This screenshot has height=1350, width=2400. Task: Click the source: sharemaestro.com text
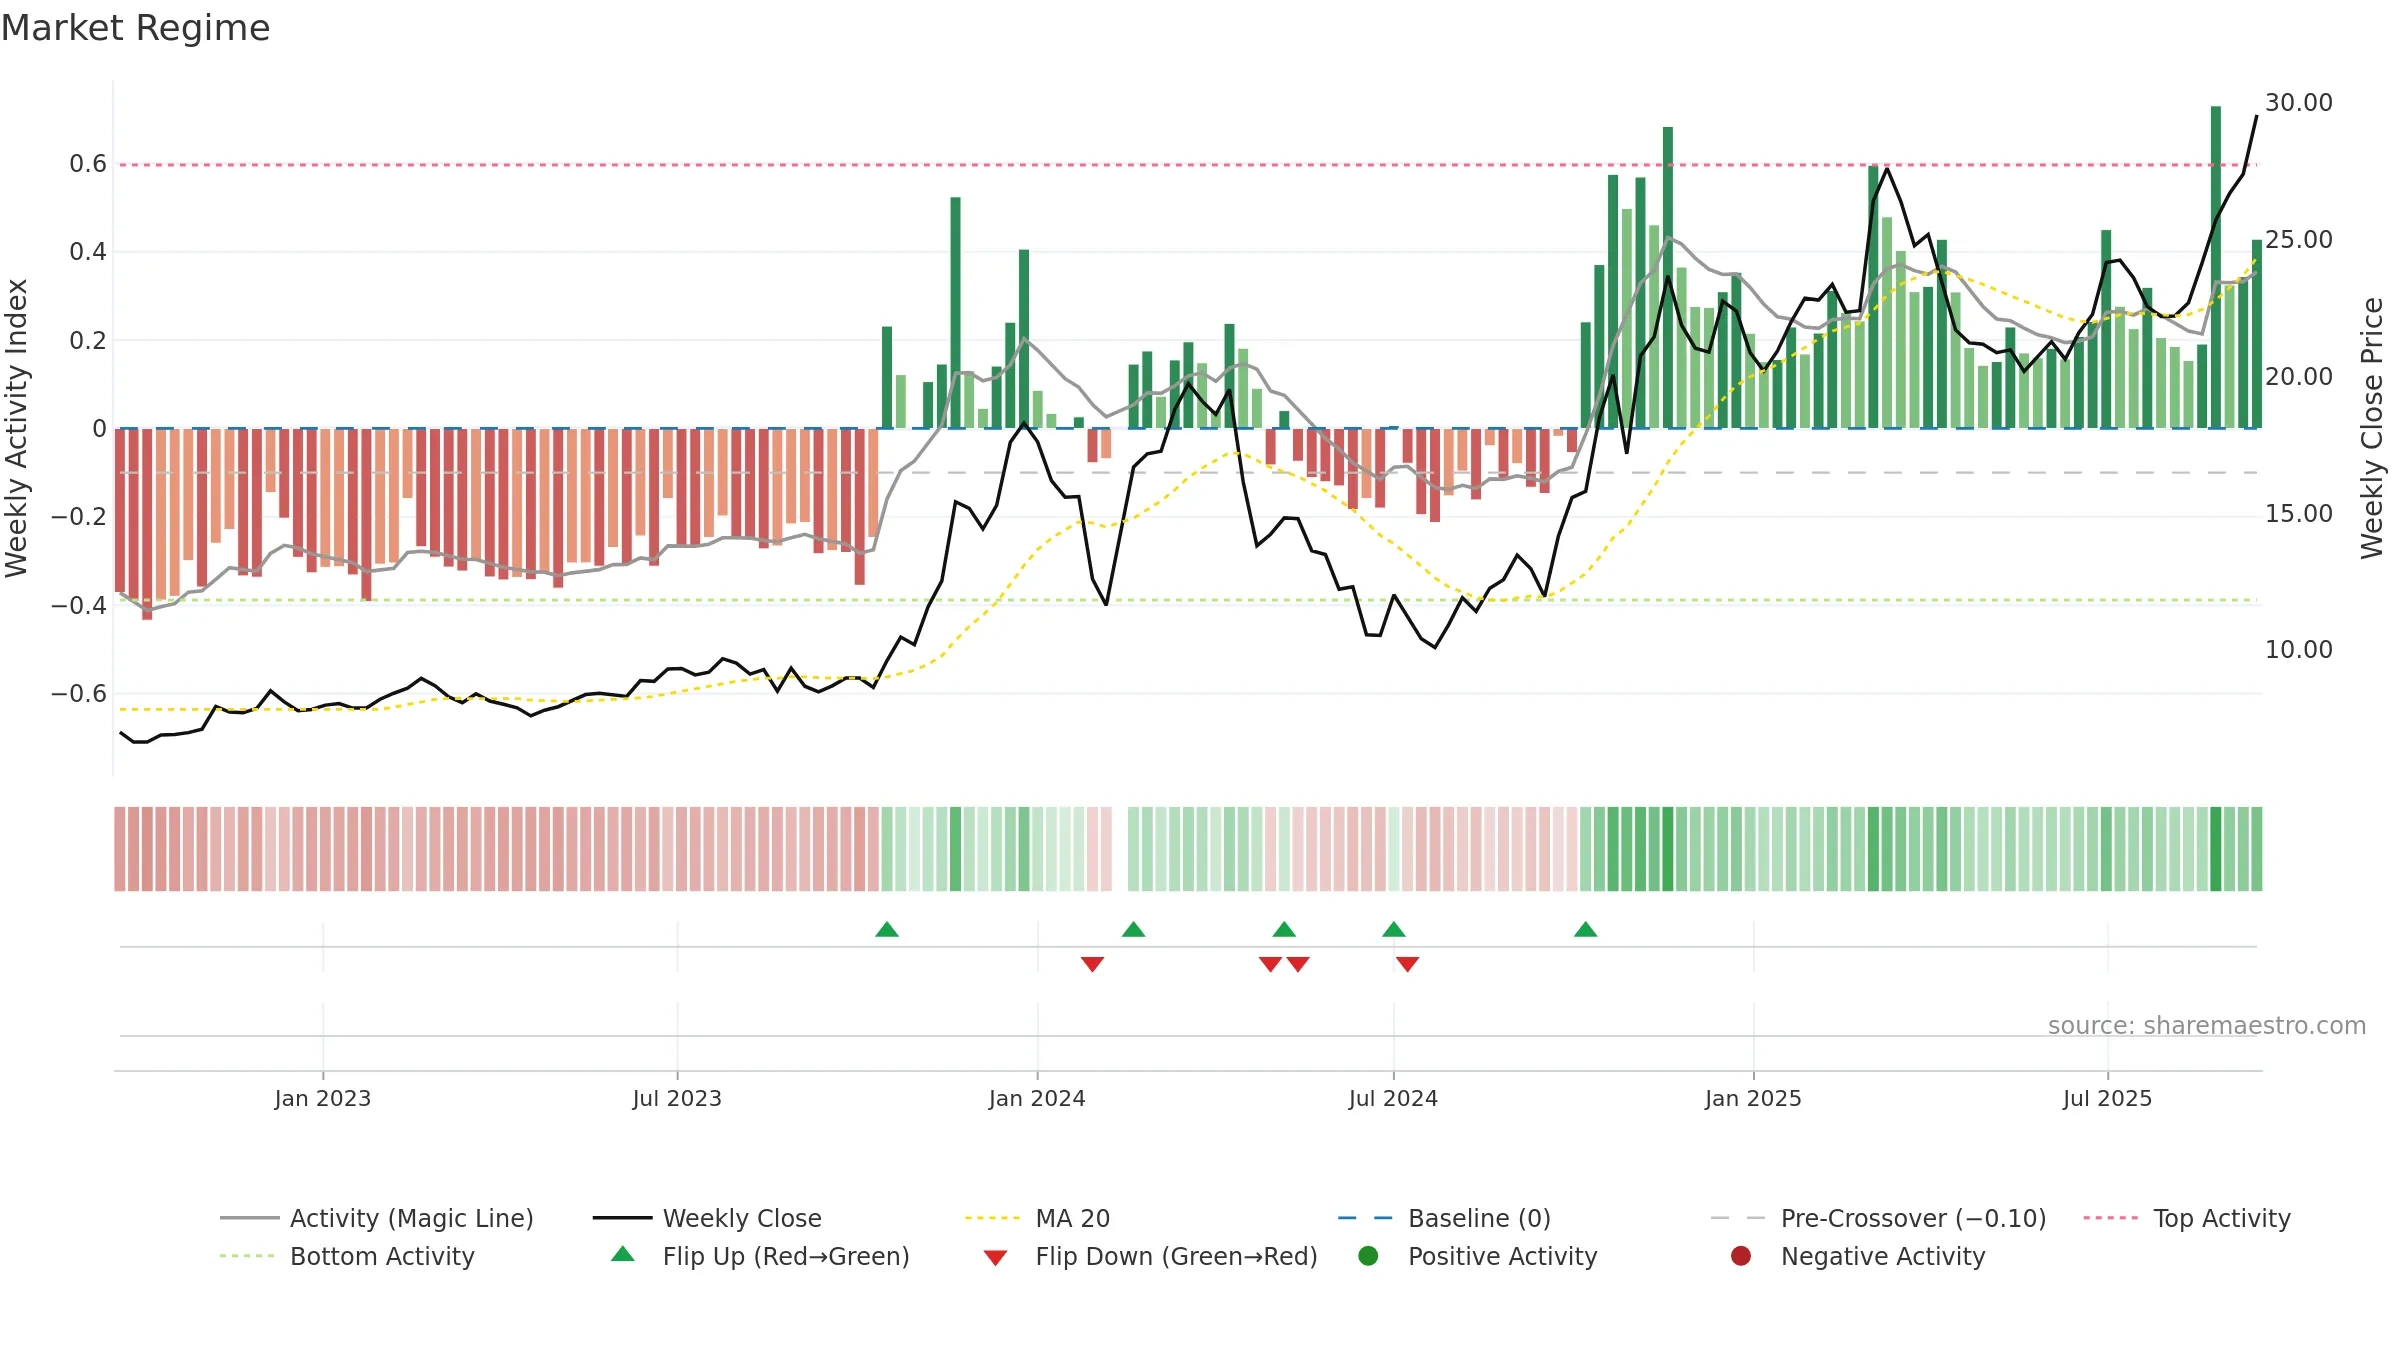2207,1026
